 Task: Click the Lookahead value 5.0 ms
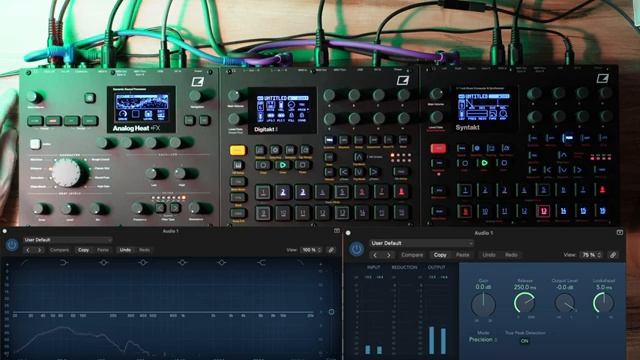pos(604,287)
